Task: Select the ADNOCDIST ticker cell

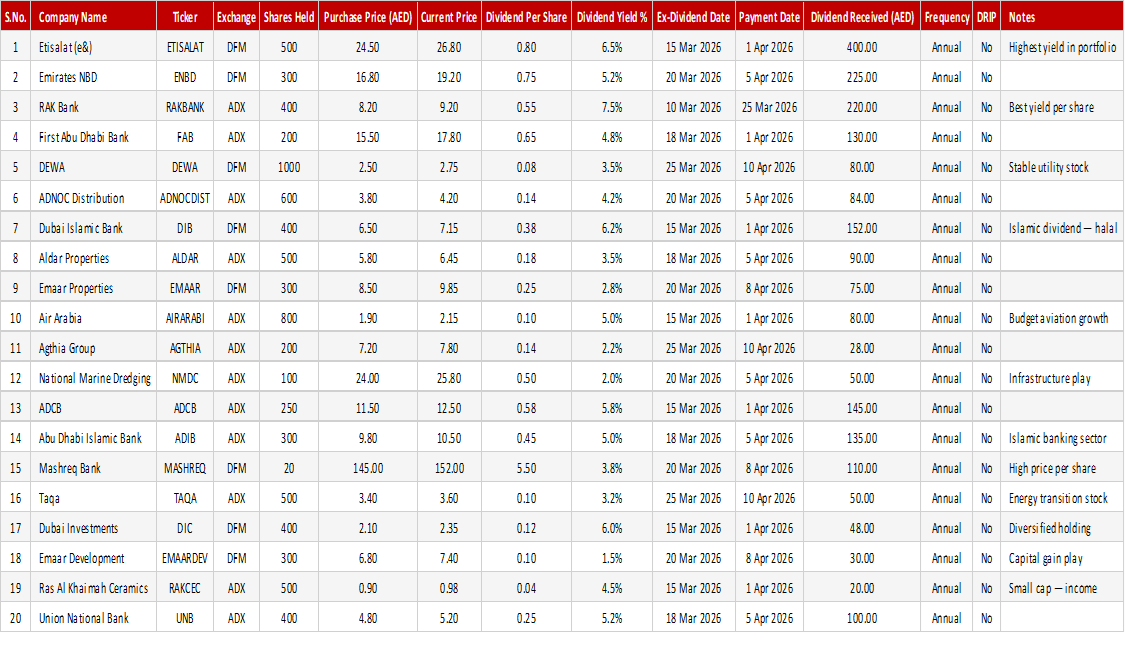Action: tap(184, 198)
